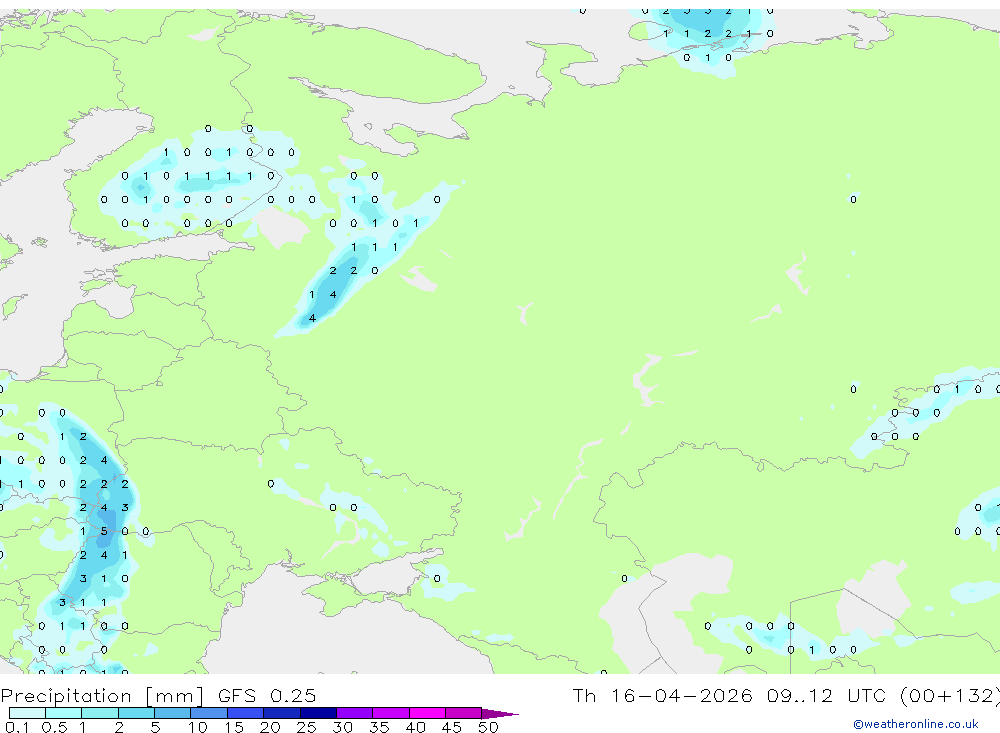Click the 0.1–0.5 mm legend color swatch
Screen dimensions: 1000x733
click(x=27, y=713)
